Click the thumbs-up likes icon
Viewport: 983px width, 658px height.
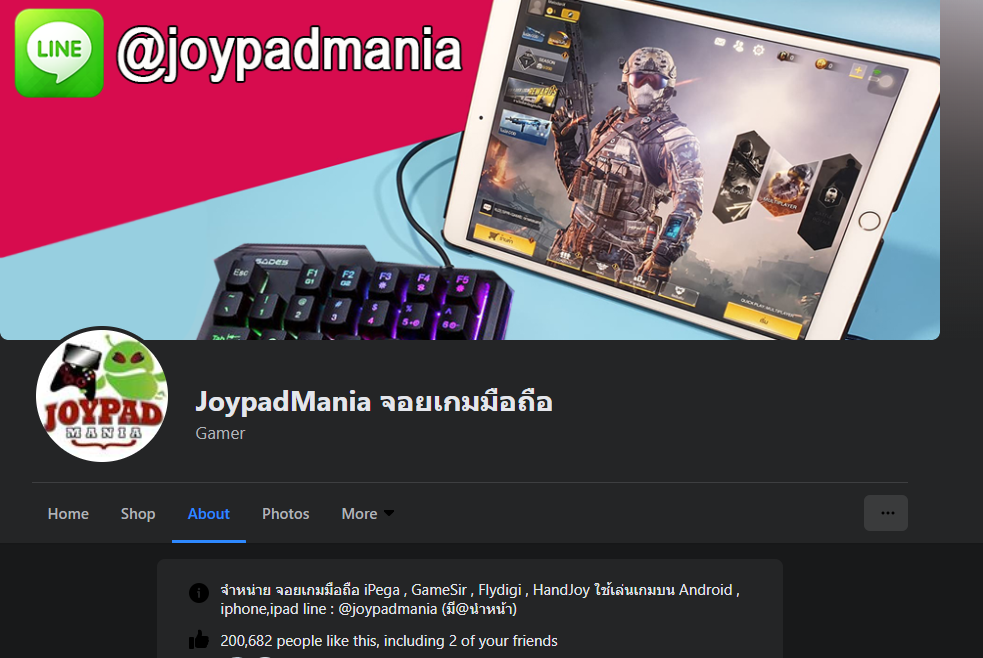(199, 640)
